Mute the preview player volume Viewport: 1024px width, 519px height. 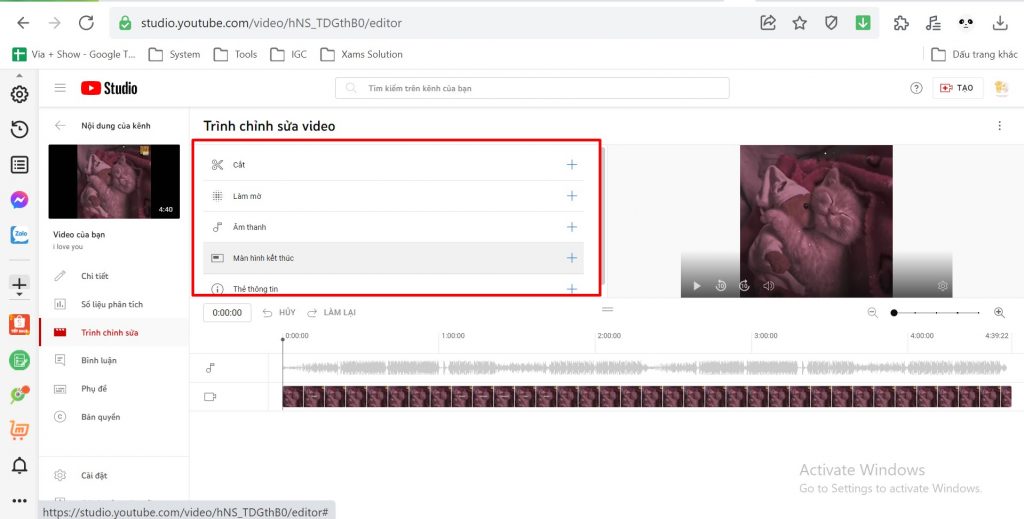point(769,286)
